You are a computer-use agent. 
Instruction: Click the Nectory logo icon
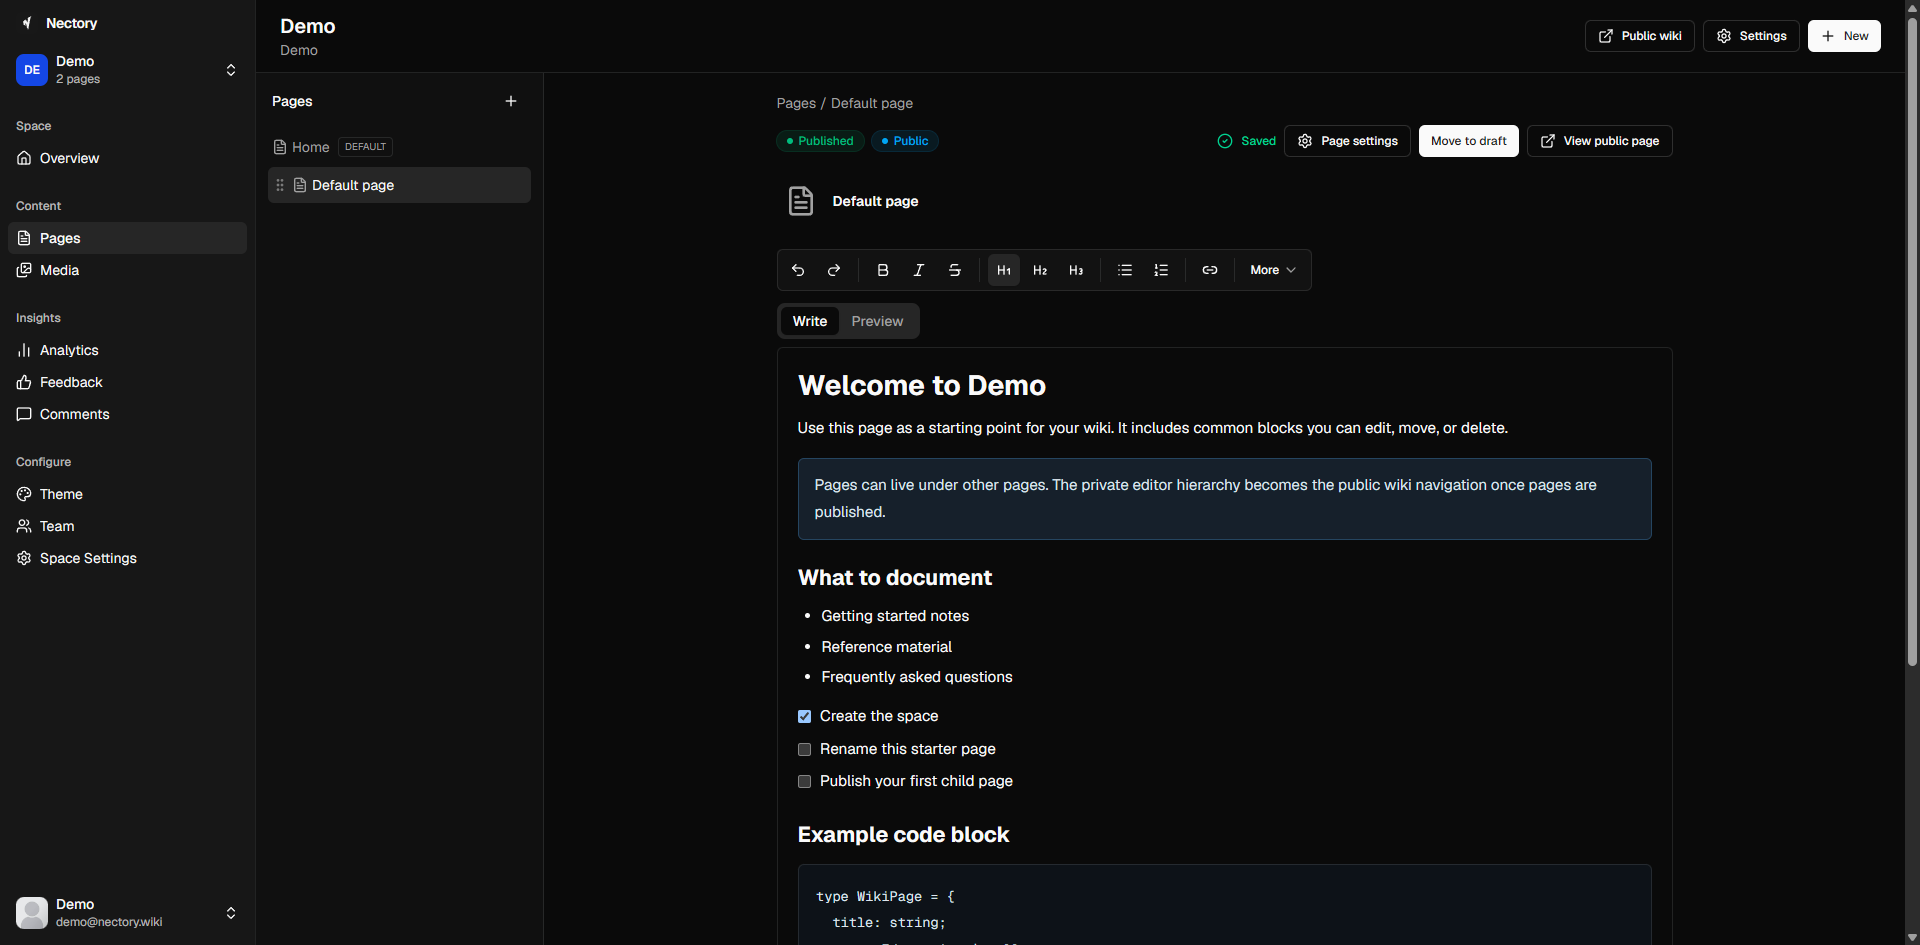click(27, 23)
